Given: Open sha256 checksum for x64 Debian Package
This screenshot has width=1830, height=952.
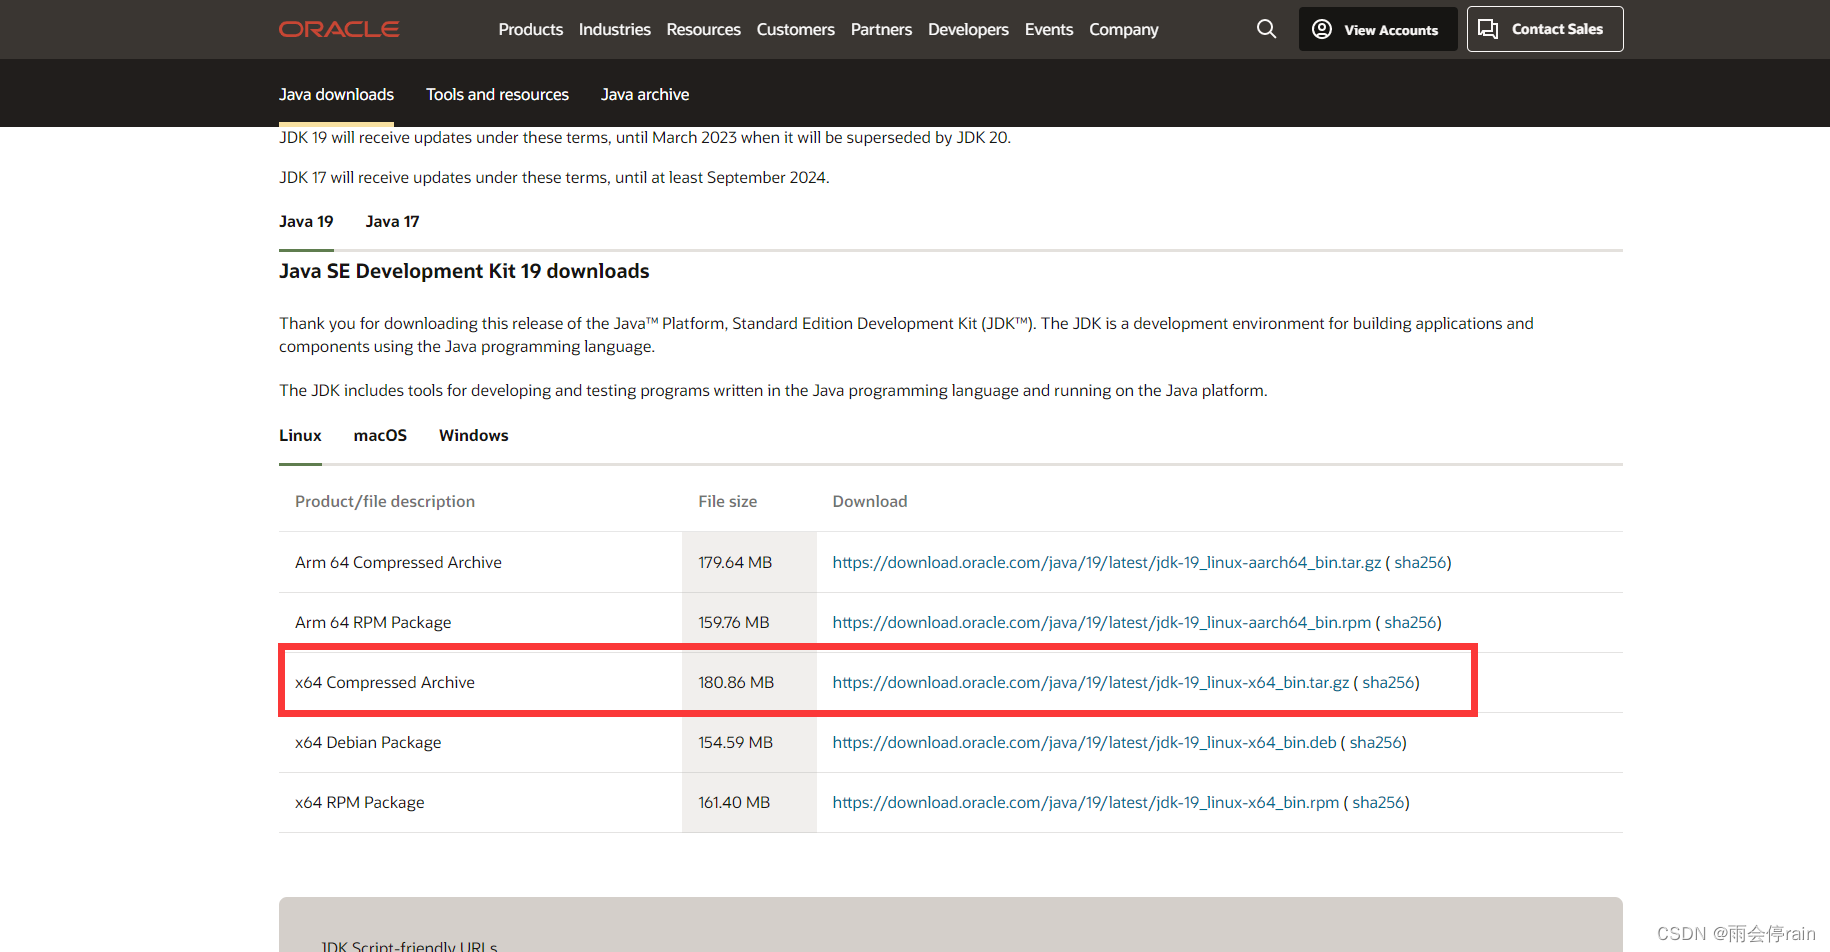Looking at the screenshot, I should (1375, 742).
